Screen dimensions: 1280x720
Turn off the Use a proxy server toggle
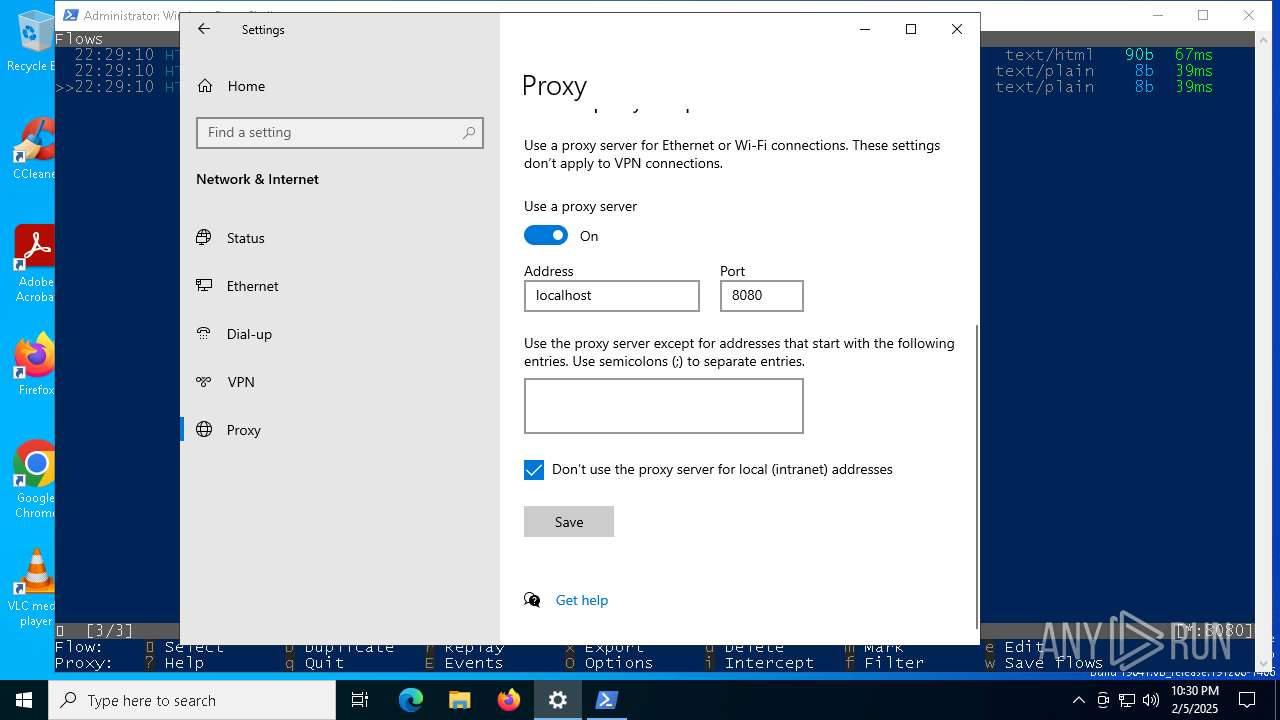546,236
